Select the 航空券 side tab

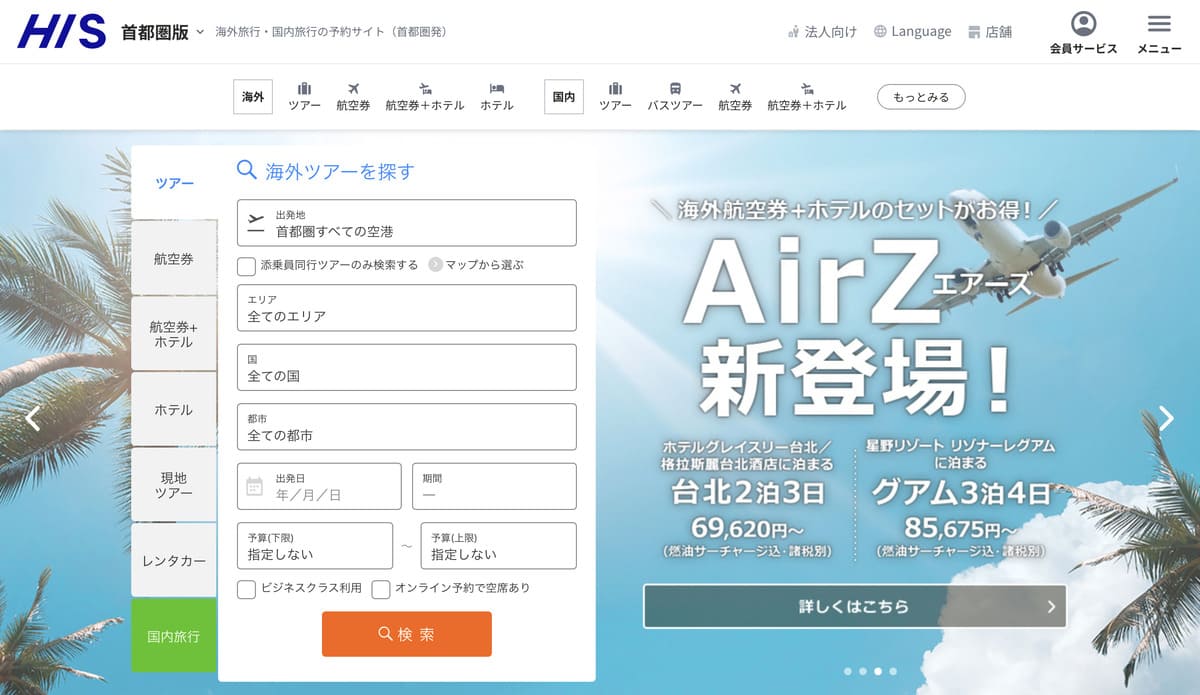click(x=174, y=258)
